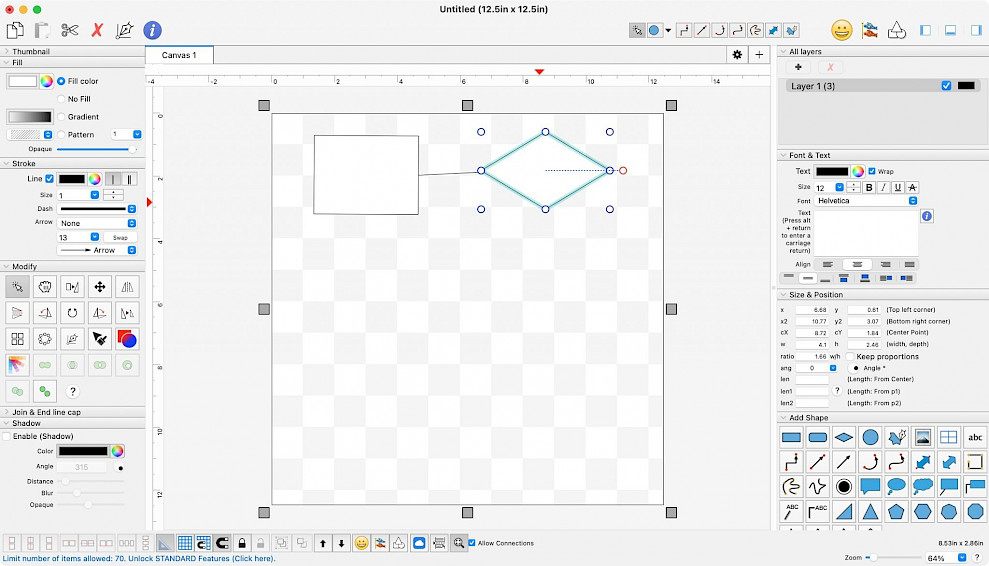Click the stroke Line black color swatch
This screenshot has width=989, height=566.
click(72, 179)
